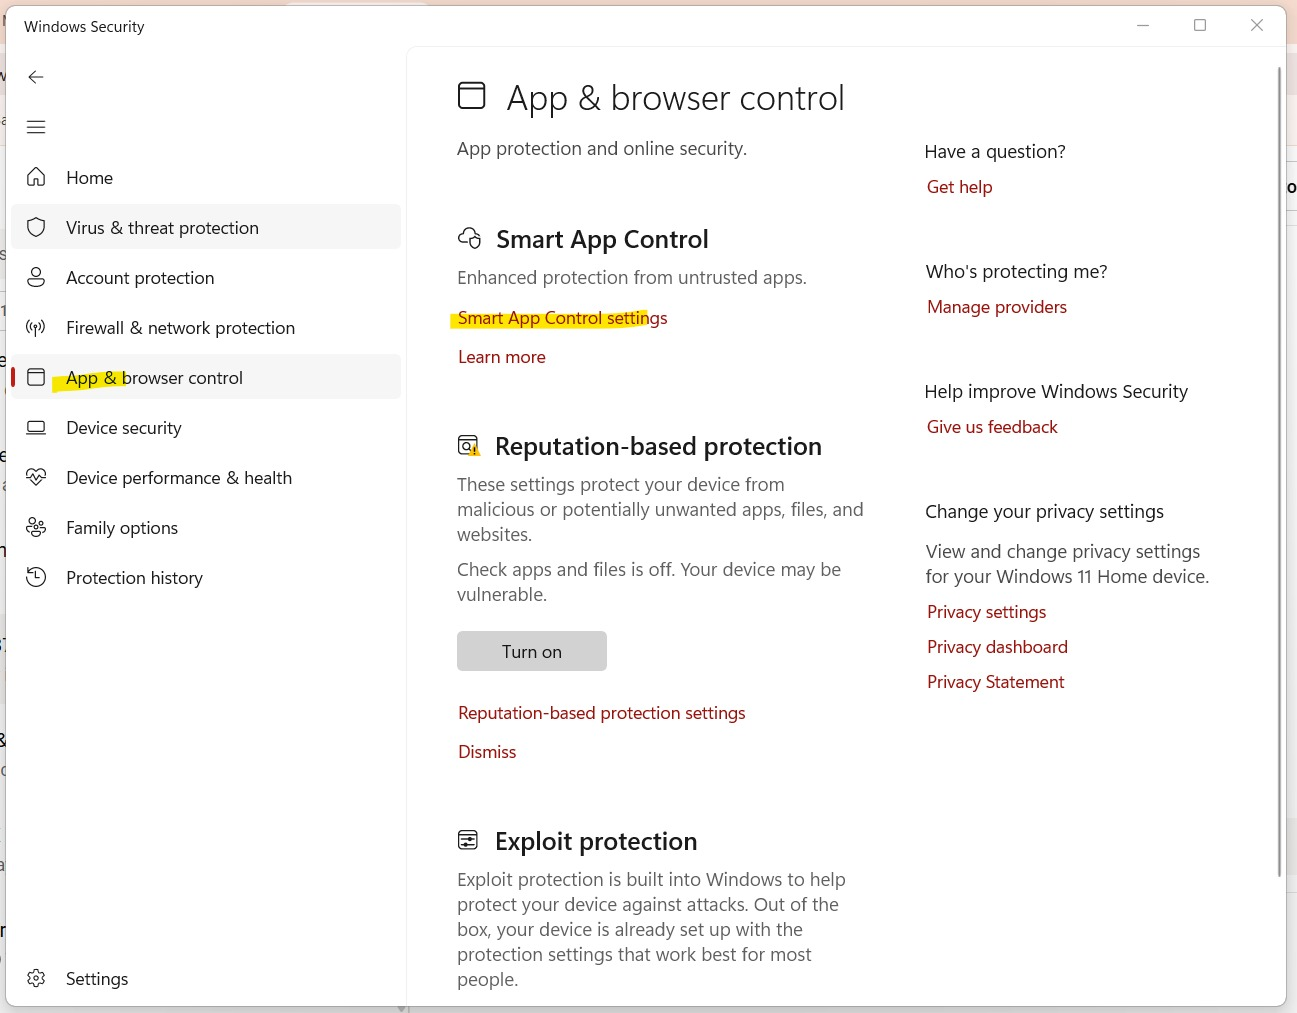1297x1013 pixels.
Task: Click the Account protection person icon
Action: tap(36, 277)
